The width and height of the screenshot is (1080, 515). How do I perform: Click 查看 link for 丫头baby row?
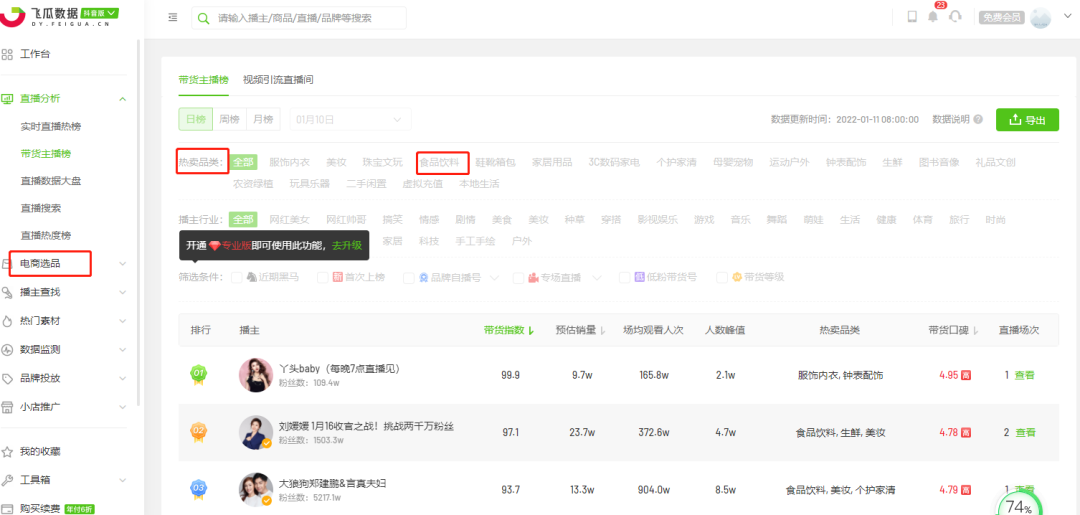1025,375
